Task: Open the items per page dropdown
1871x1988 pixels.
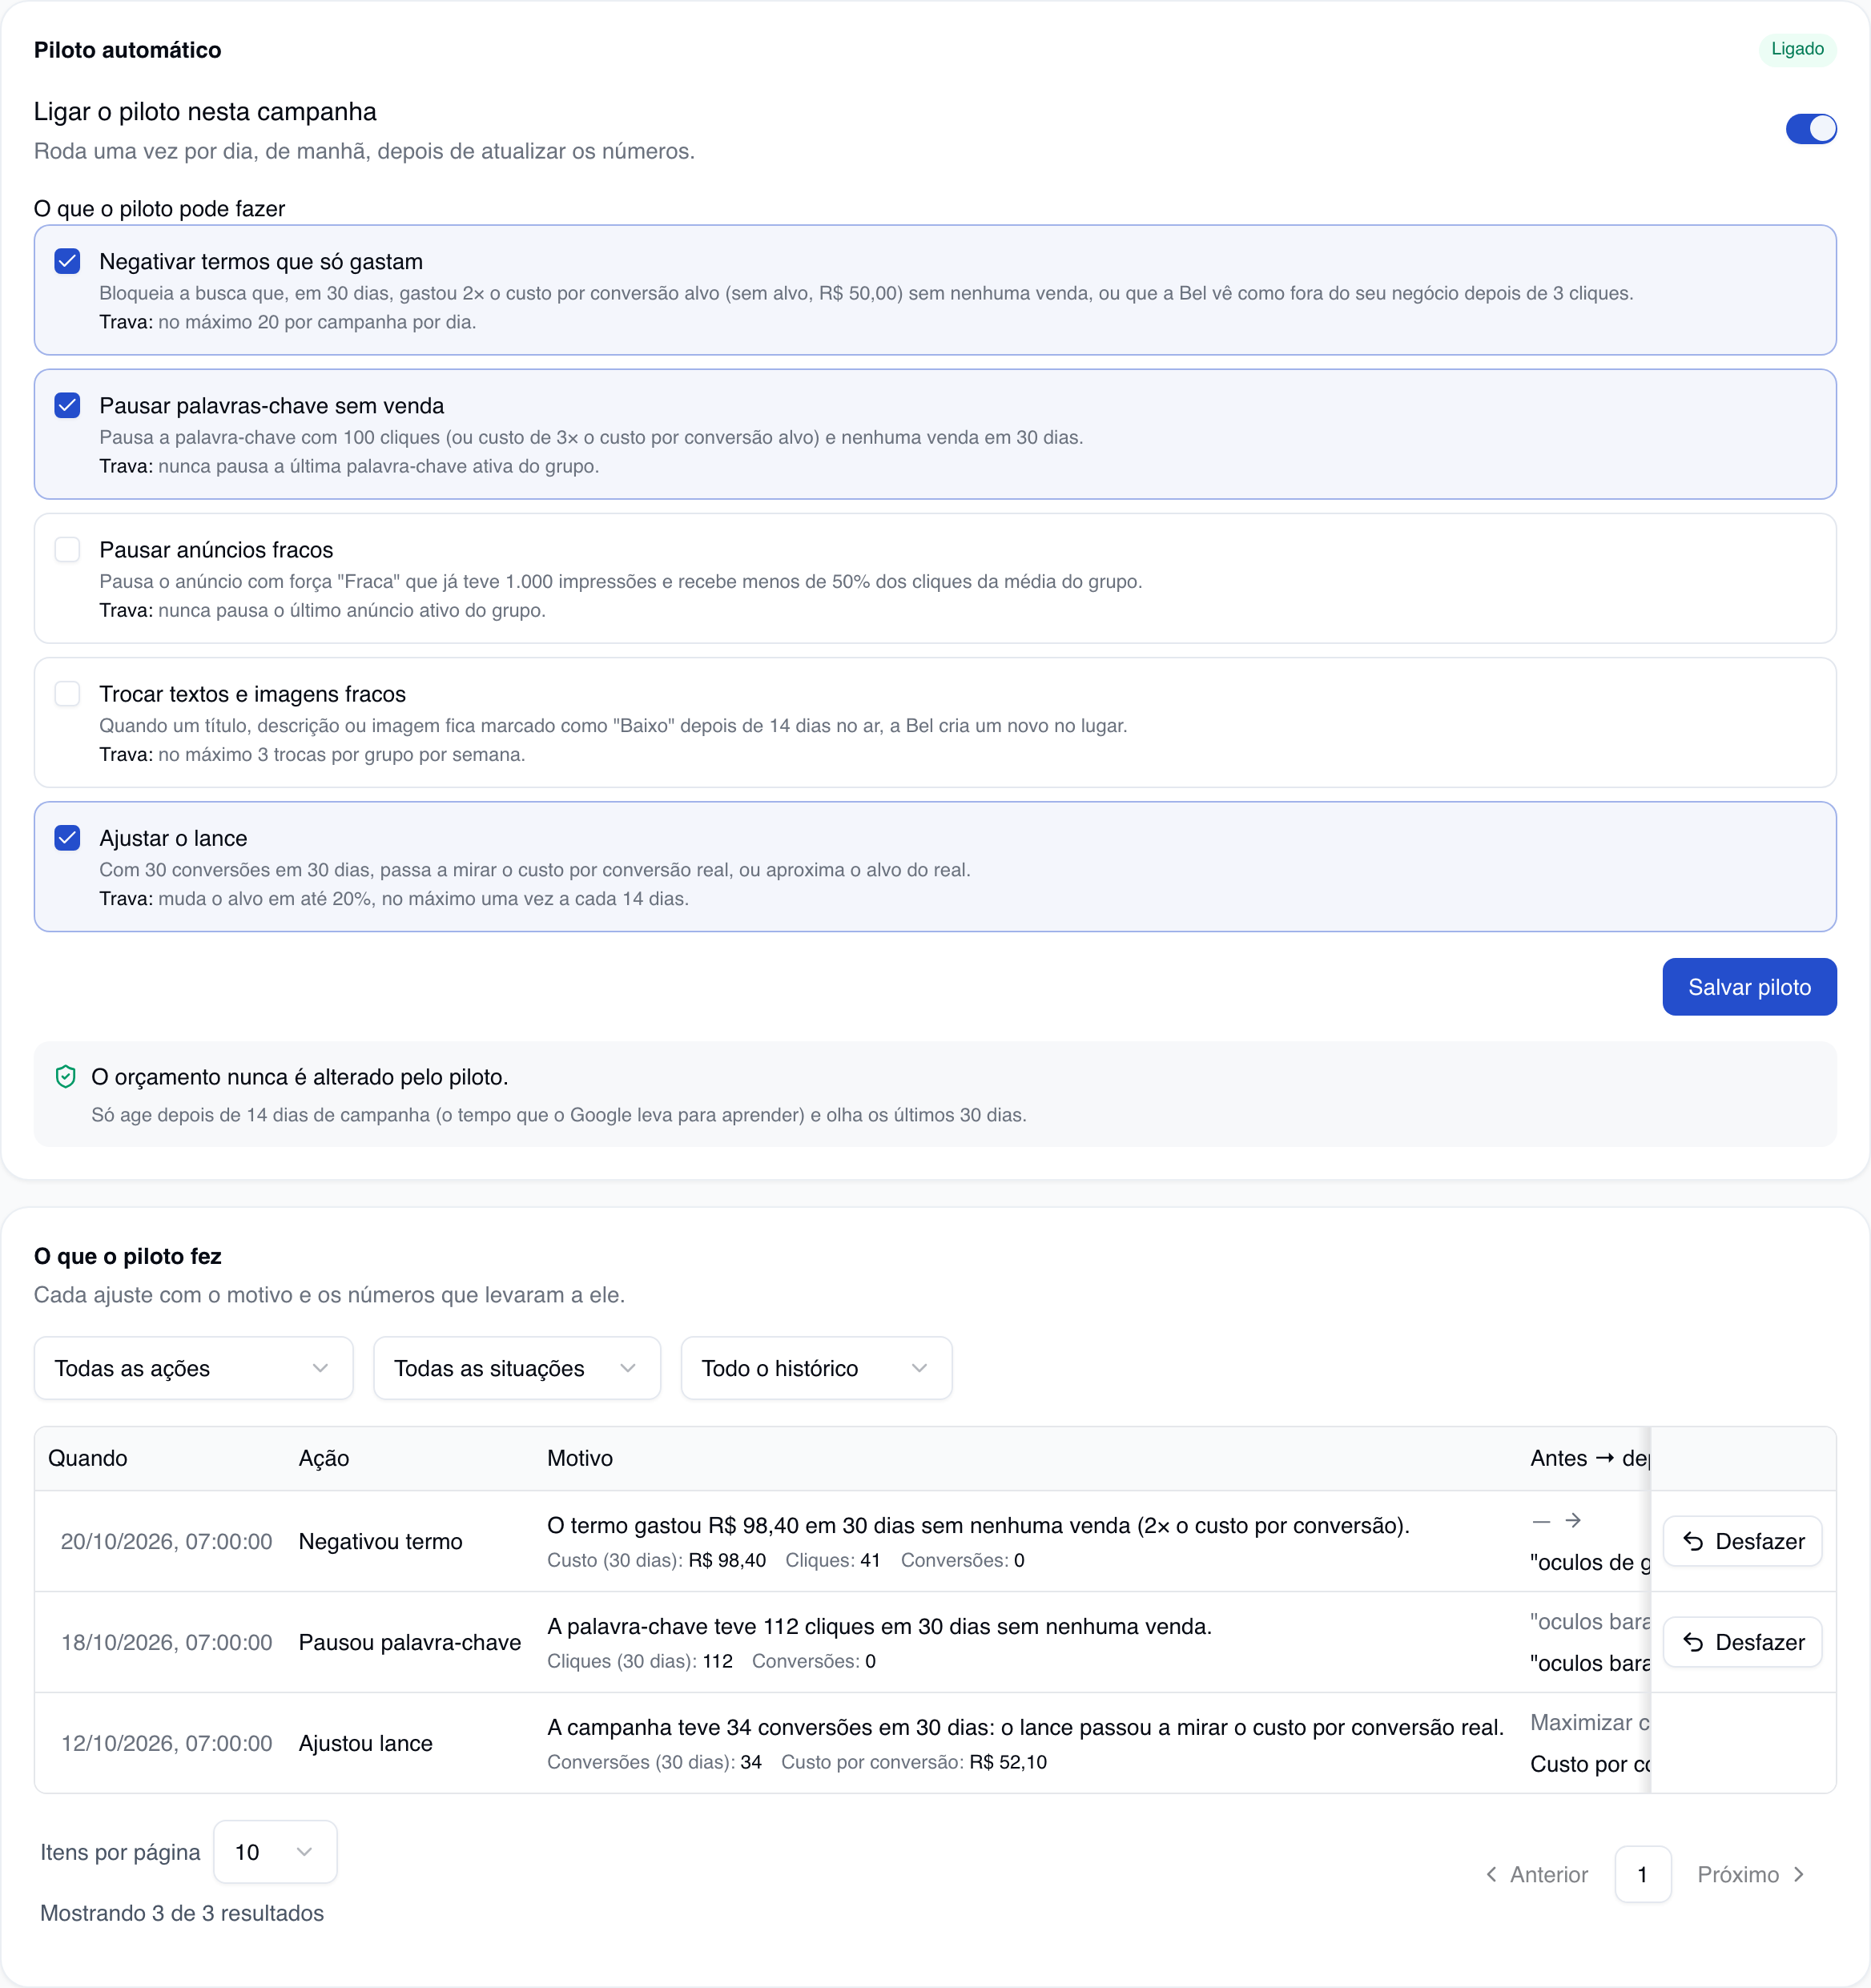Action: tap(275, 1851)
